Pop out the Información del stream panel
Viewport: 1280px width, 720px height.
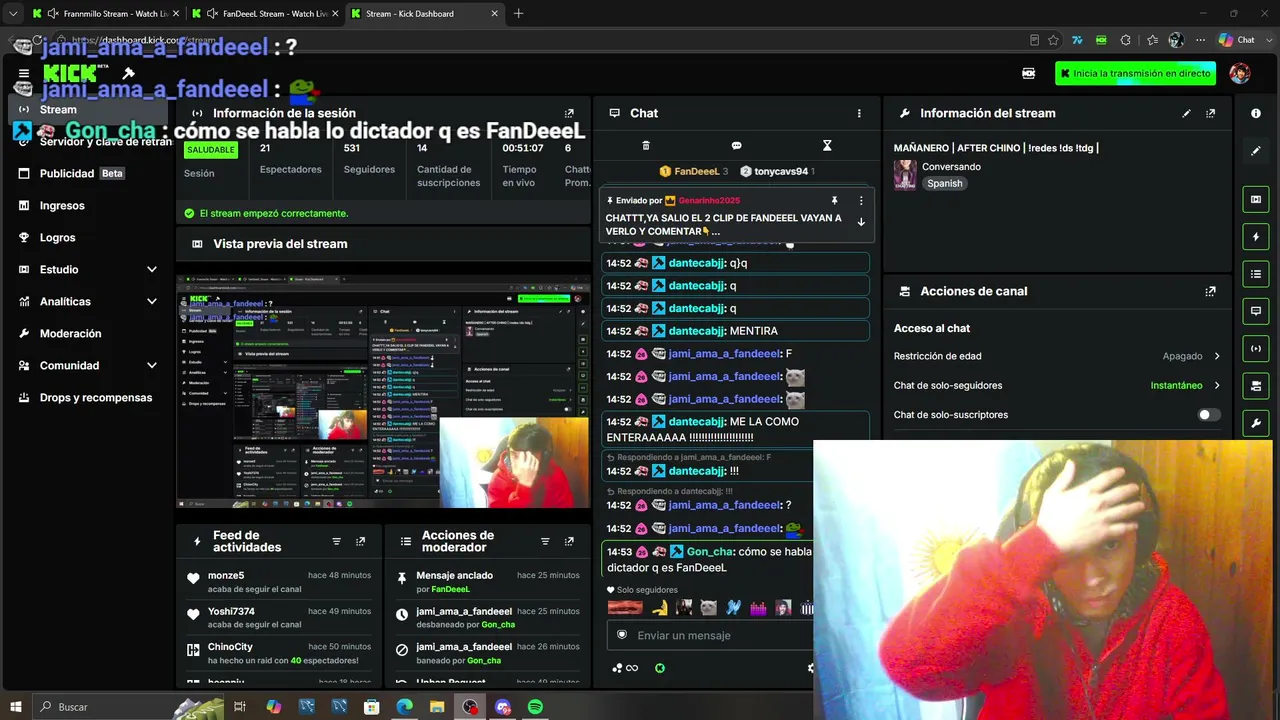[1211, 114]
